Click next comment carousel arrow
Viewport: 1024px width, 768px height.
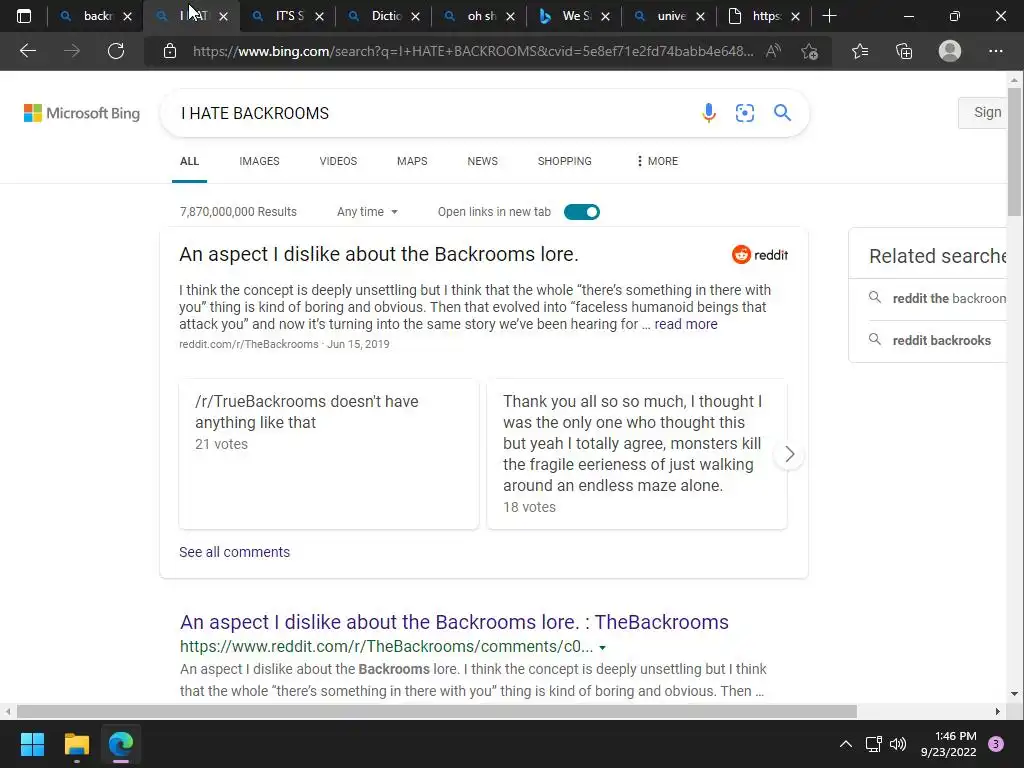790,454
